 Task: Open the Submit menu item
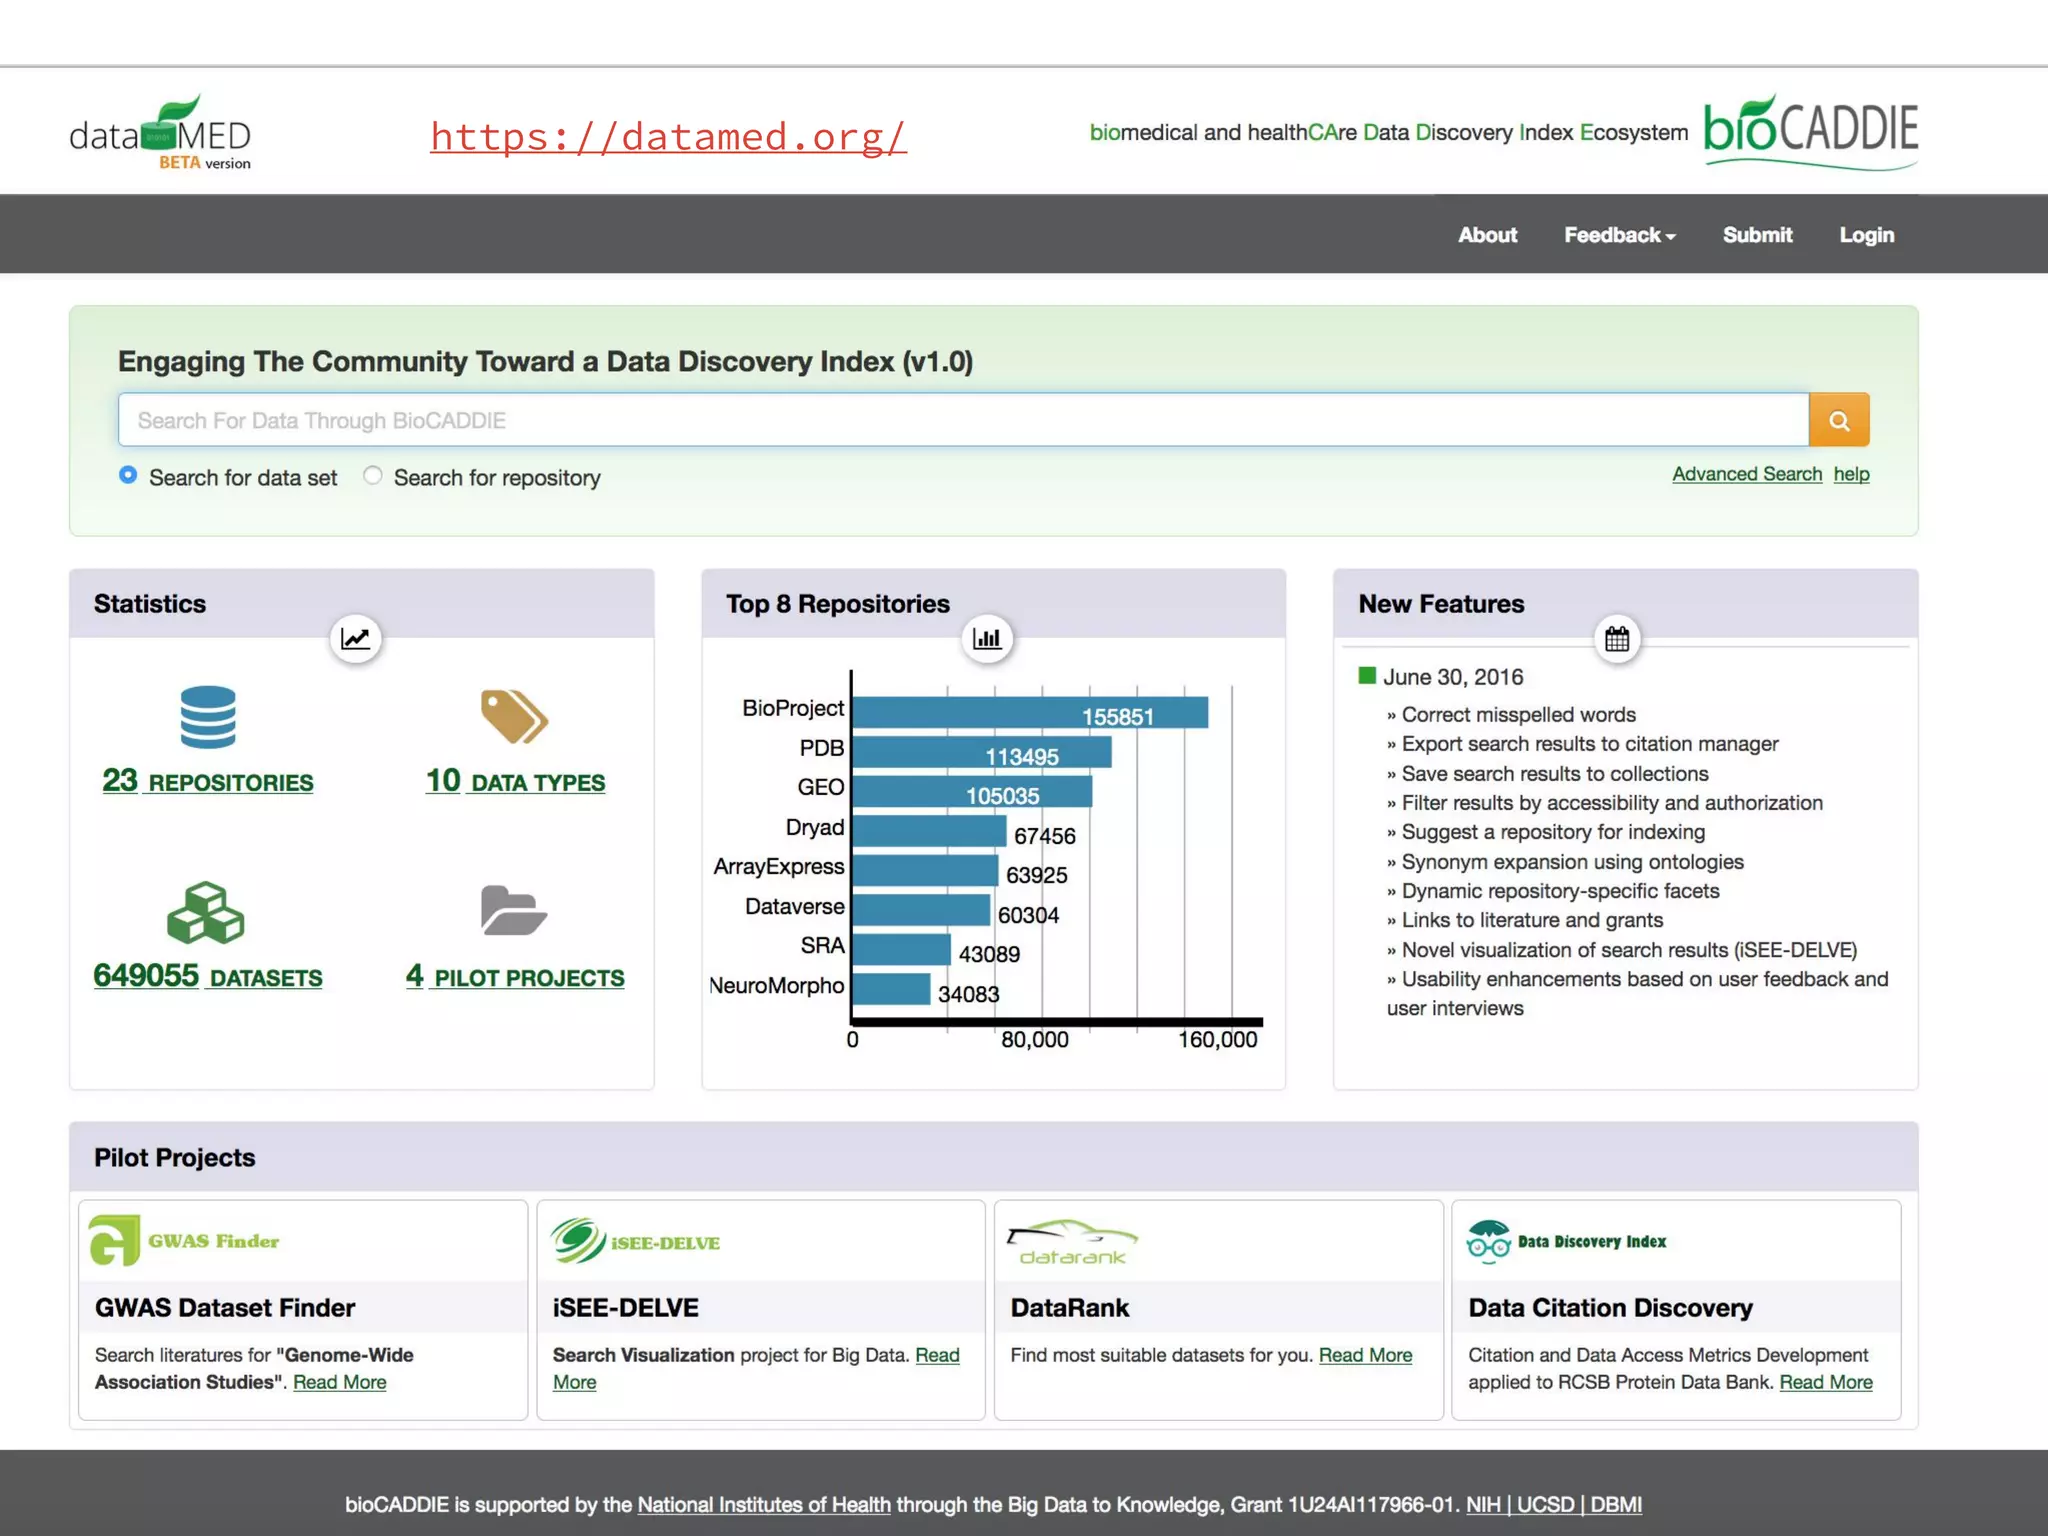(x=1757, y=235)
